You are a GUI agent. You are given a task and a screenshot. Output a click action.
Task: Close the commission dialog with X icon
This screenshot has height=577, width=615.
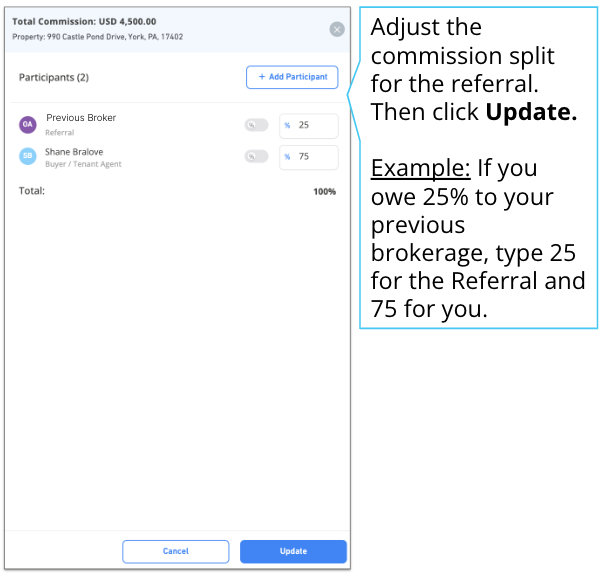[337, 29]
